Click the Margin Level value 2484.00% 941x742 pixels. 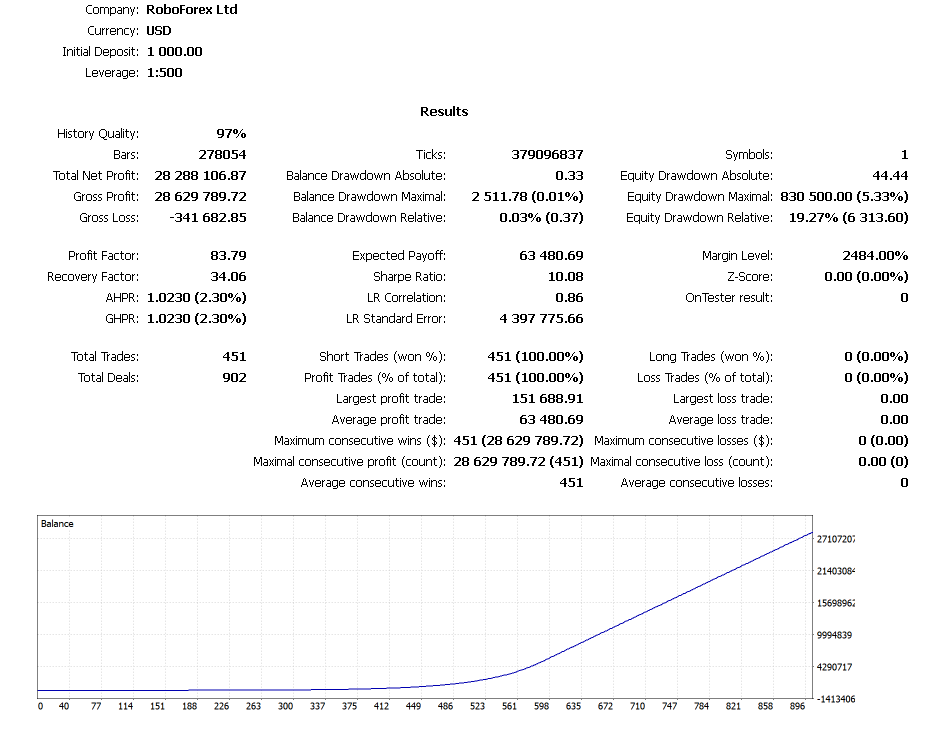click(x=875, y=256)
